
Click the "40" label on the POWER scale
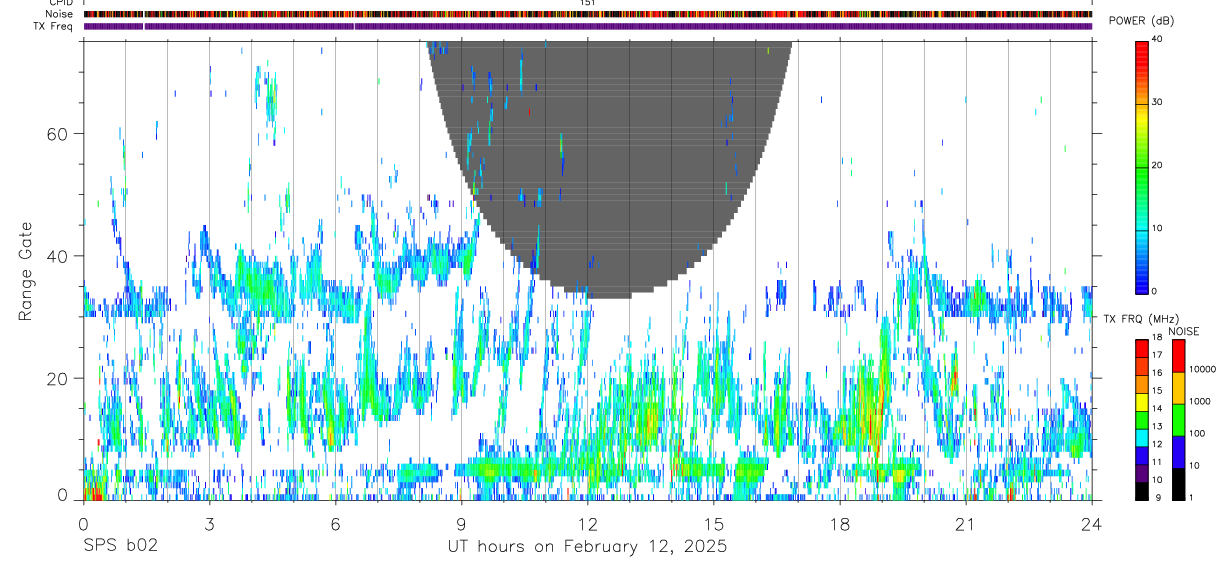coord(1158,39)
